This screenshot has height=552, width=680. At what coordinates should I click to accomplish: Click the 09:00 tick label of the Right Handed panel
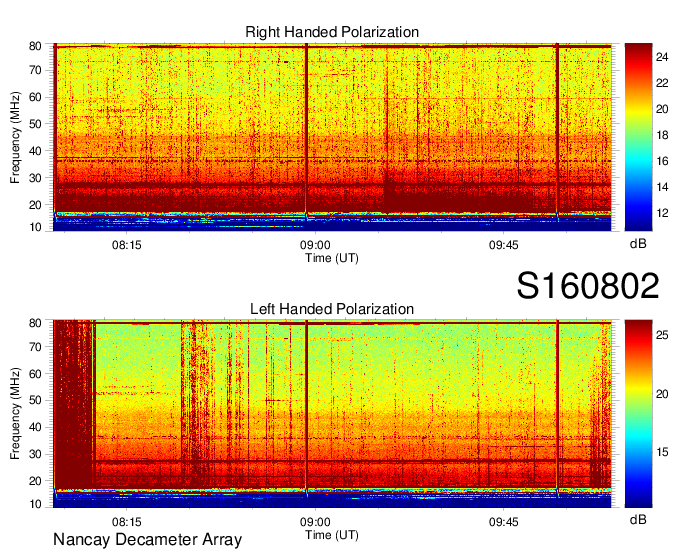[315, 245]
